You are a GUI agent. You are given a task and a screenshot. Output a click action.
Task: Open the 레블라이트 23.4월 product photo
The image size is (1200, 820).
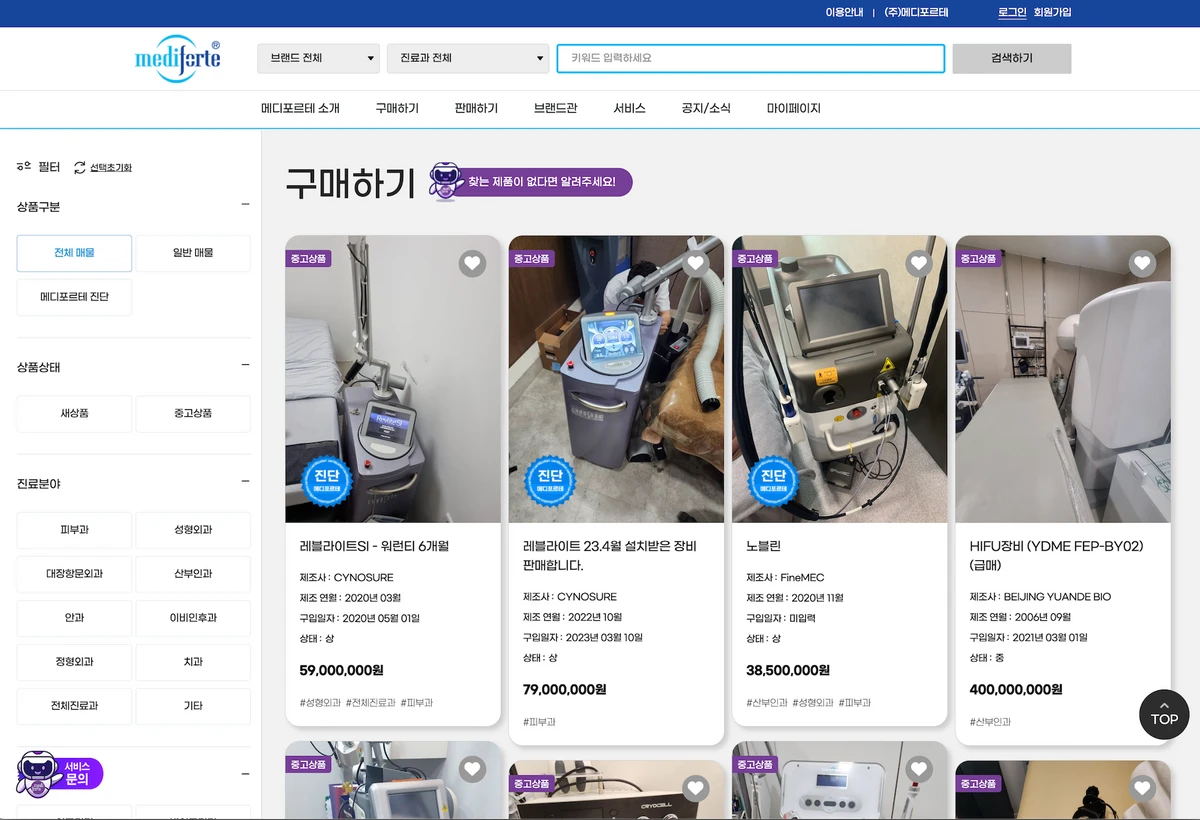click(x=616, y=379)
